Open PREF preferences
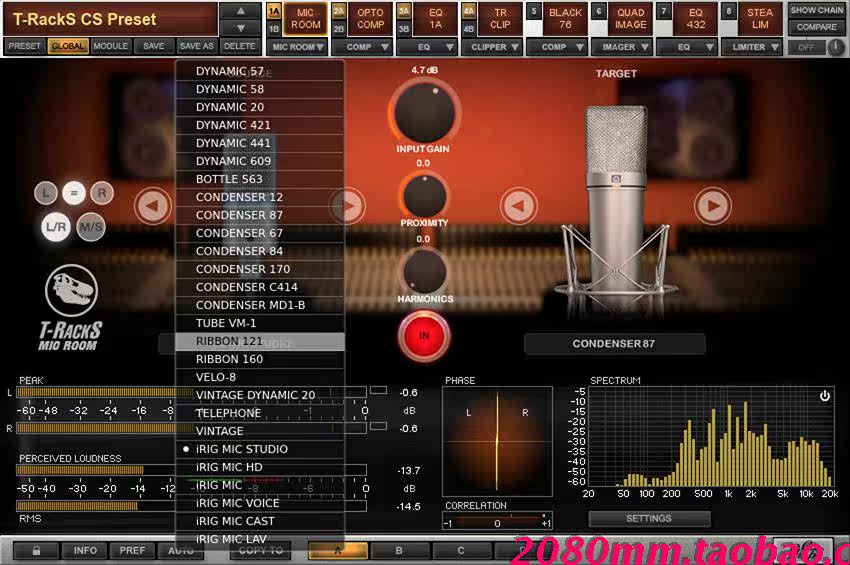Image resolution: width=850 pixels, height=565 pixels. point(132,550)
